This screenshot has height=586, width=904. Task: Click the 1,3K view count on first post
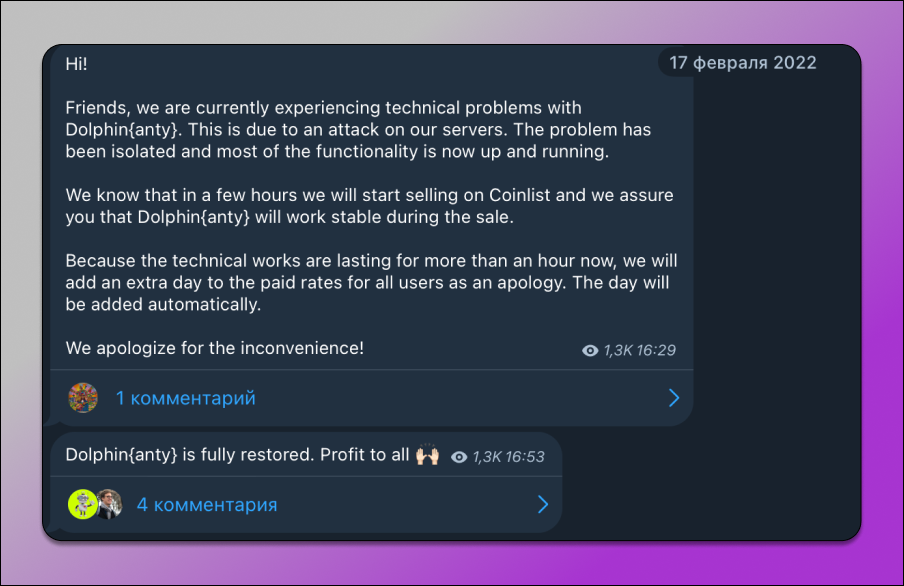click(x=618, y=351)
